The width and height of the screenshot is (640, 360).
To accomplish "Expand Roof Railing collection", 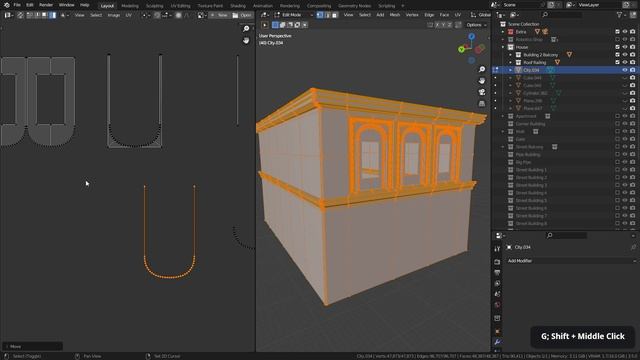I will (x=510, y=62).
